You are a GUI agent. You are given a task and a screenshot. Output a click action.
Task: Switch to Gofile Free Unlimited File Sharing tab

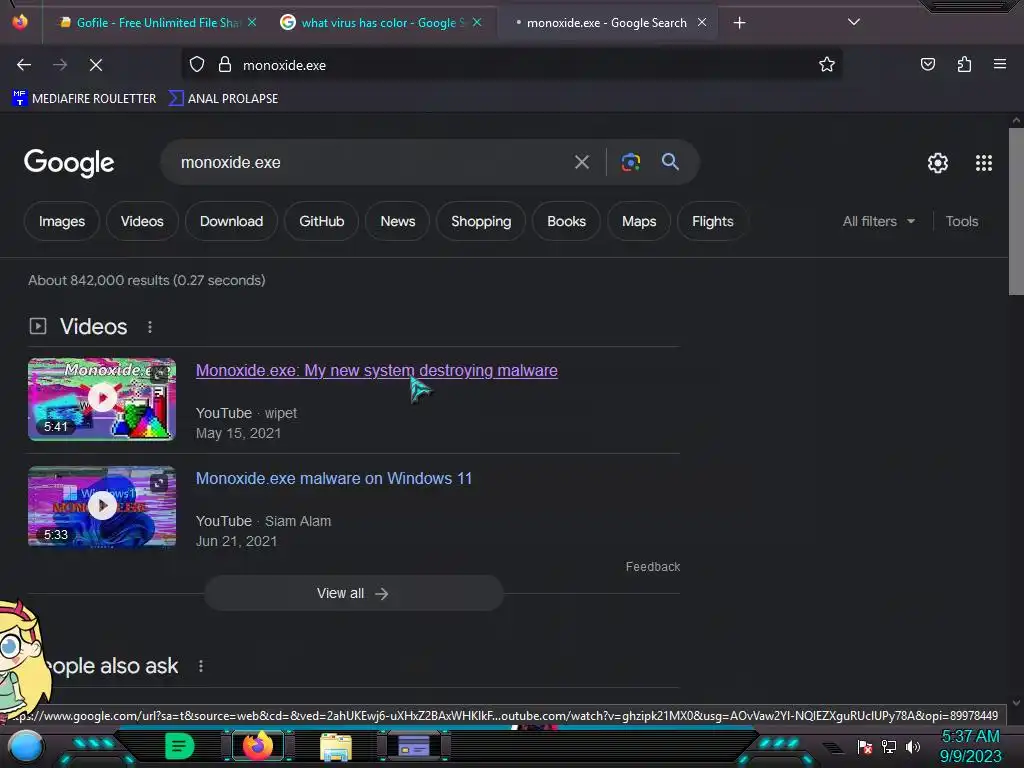pos(150,23)
